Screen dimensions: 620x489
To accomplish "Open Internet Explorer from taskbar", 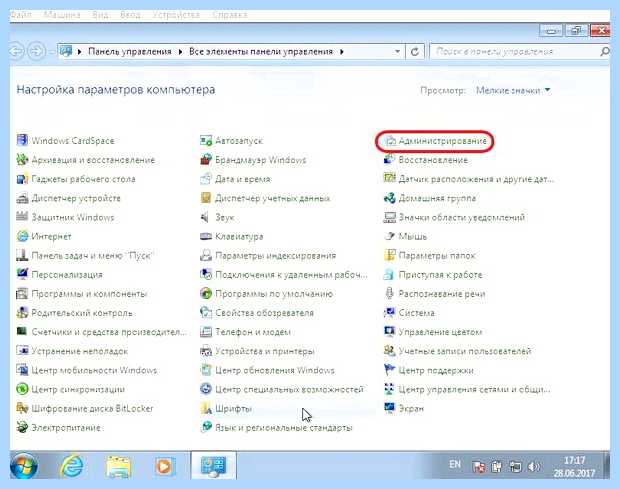I will 72,465.
